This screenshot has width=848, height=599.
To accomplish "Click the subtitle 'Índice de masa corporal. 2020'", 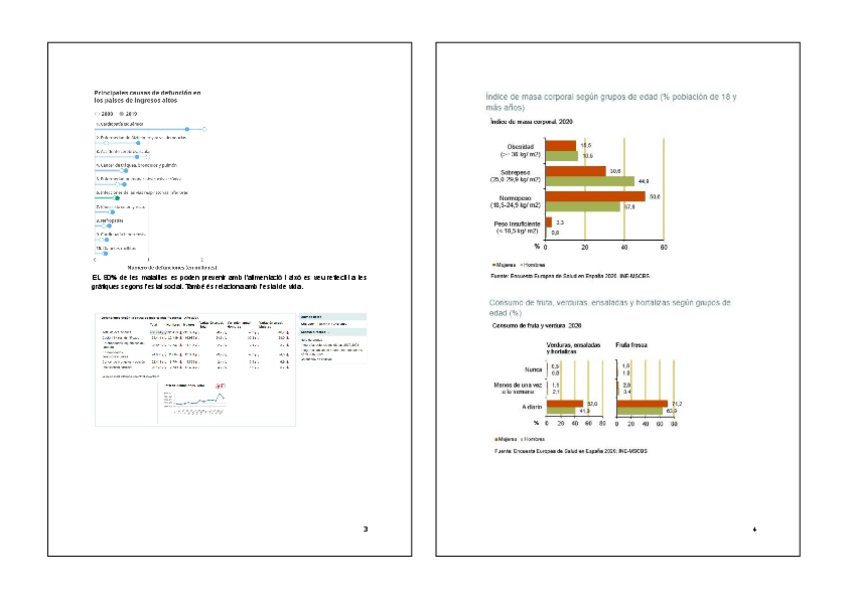I will (x=531, y=122).
